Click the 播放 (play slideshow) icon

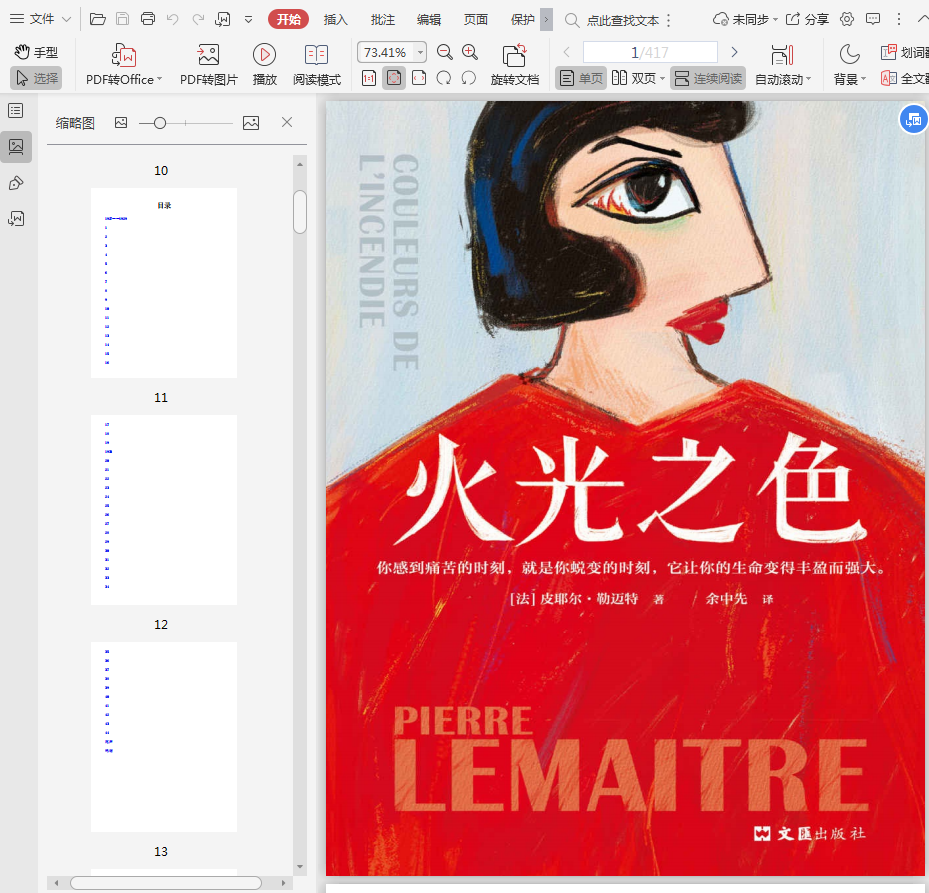tap(264, 56)
